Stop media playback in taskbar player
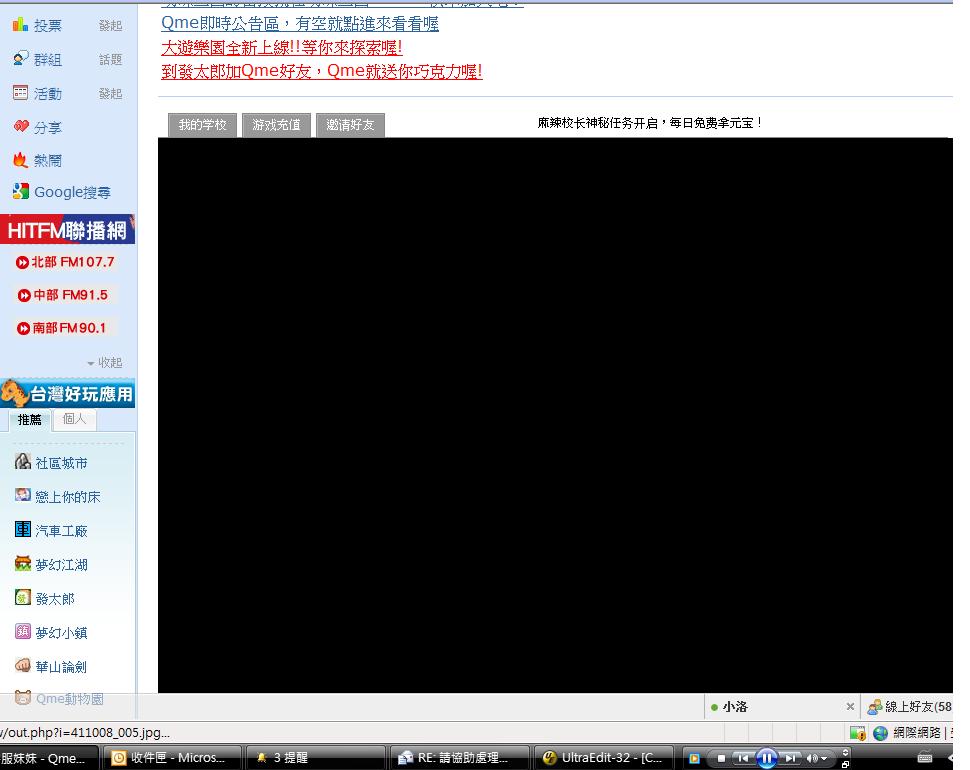The image size is (970, 770). (x=721, y=758)
